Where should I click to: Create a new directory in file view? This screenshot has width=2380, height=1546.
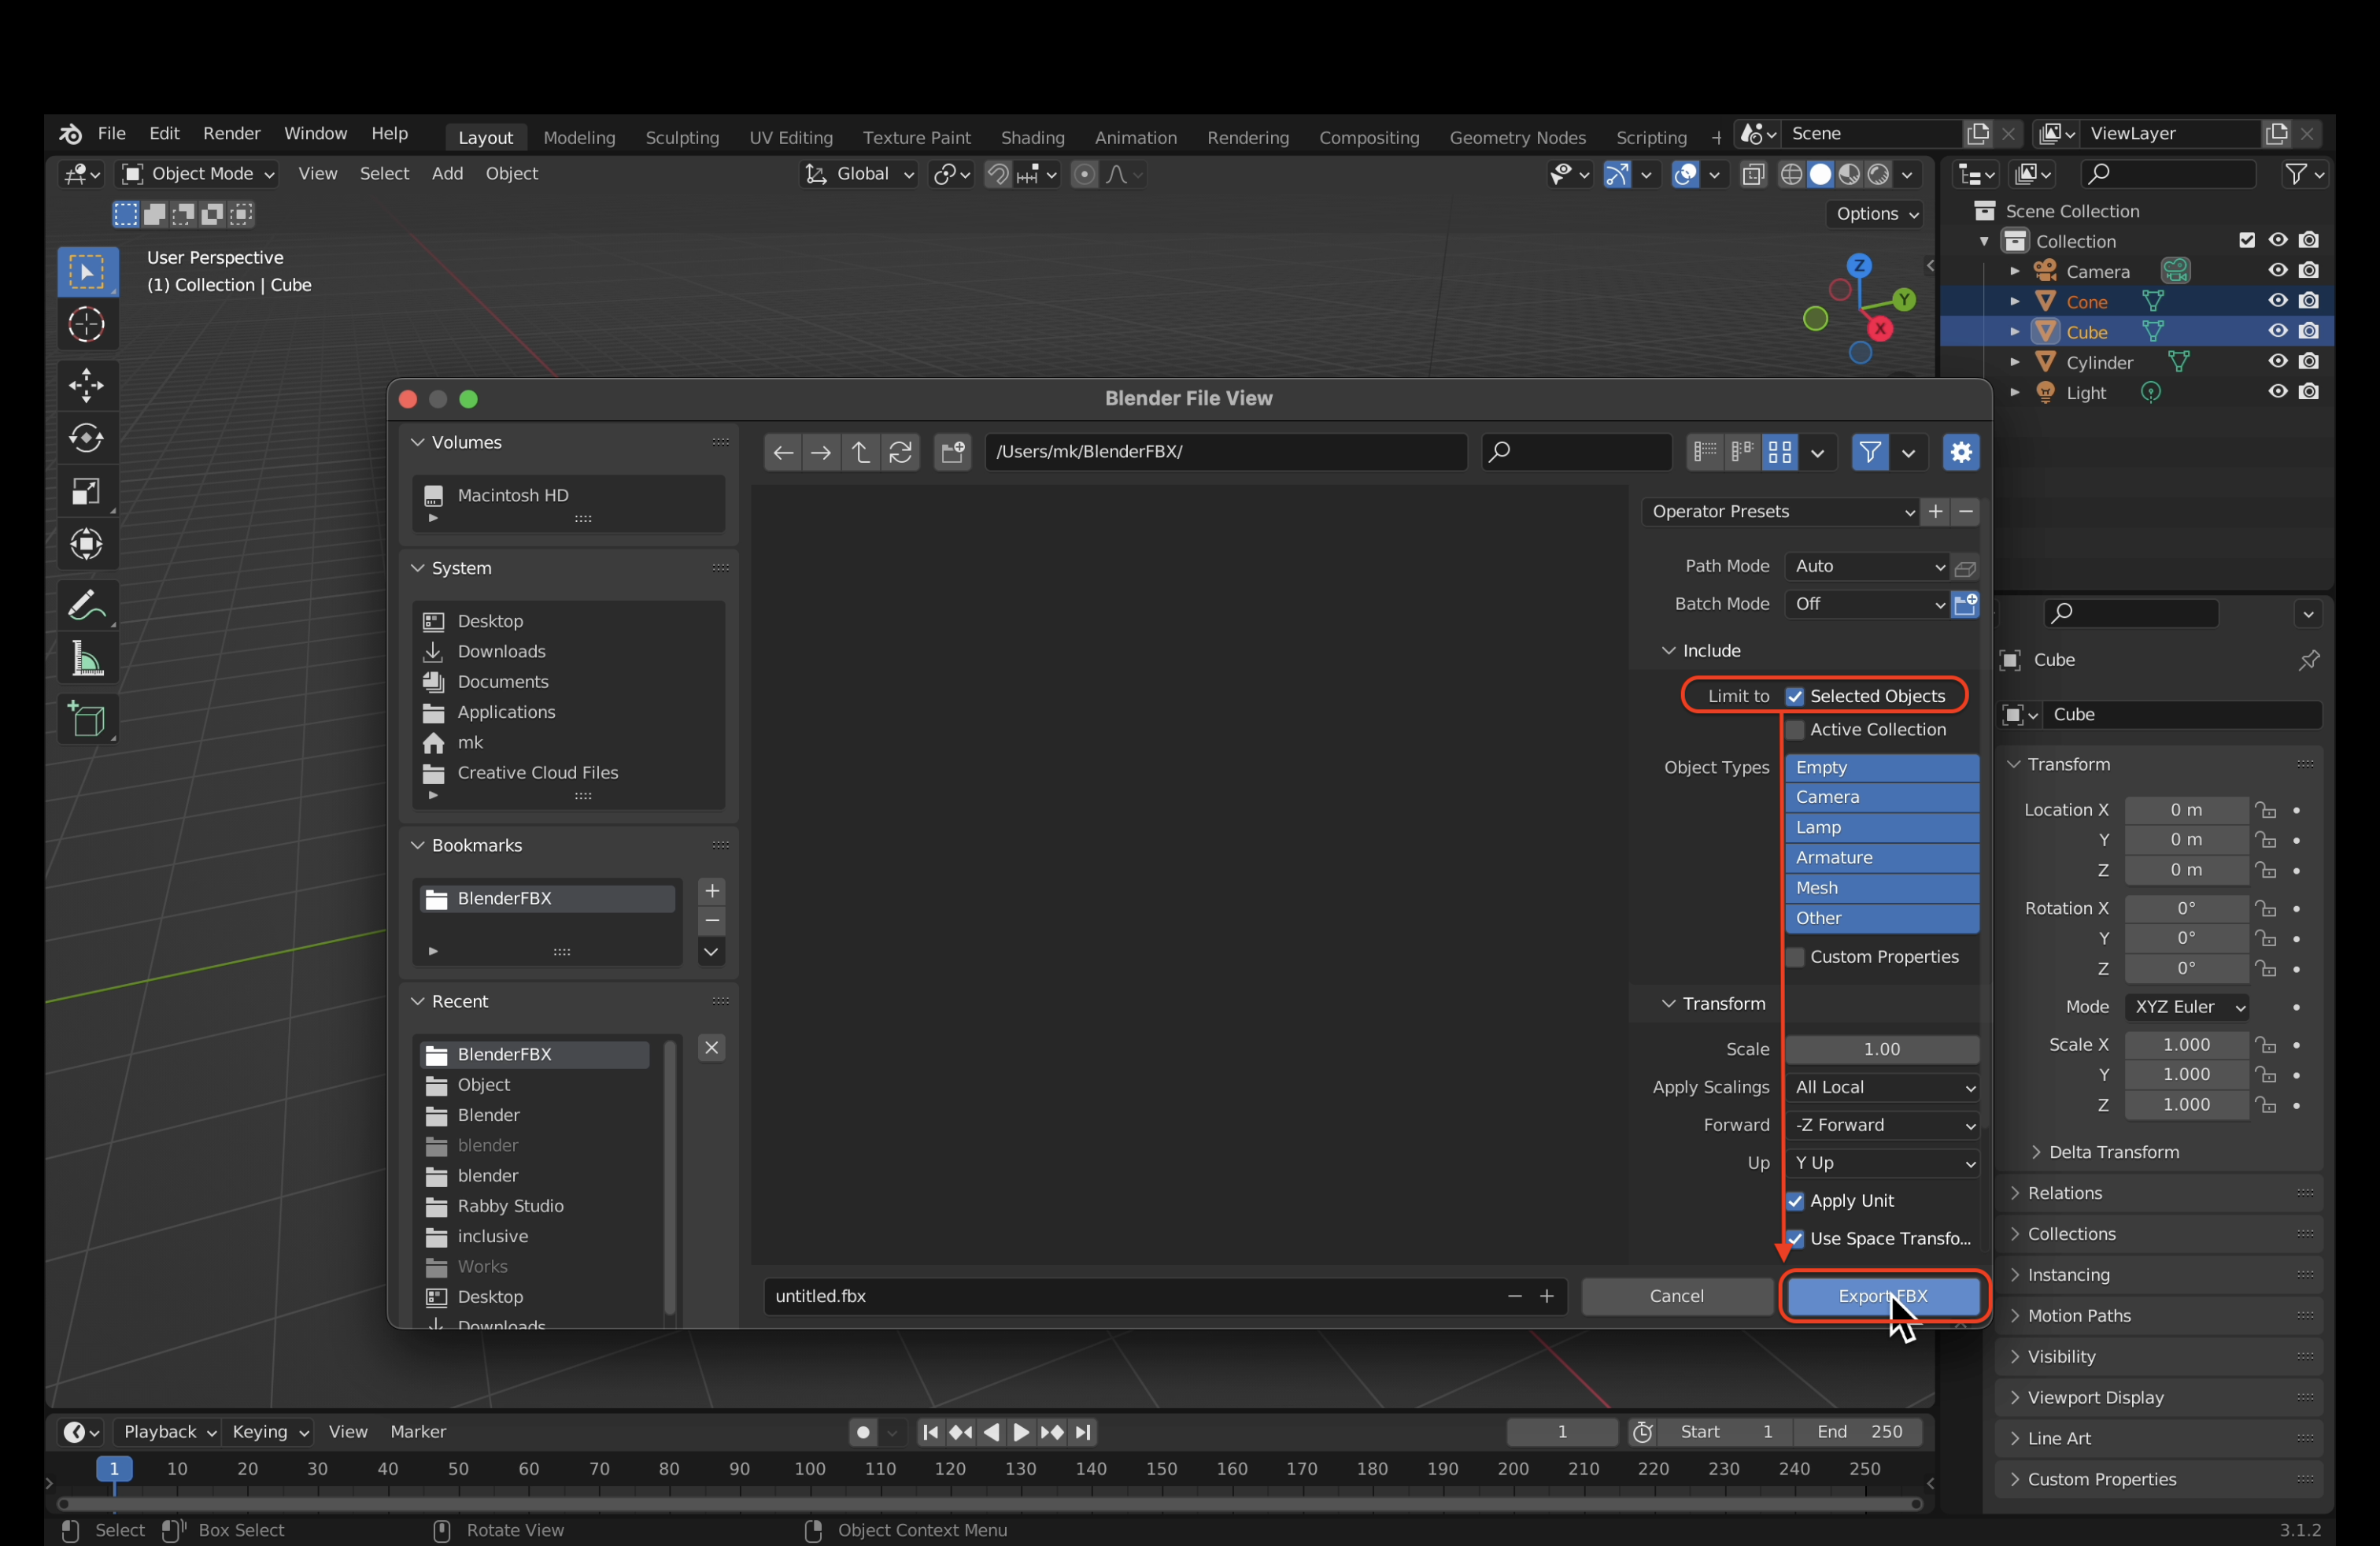(952, 452)
